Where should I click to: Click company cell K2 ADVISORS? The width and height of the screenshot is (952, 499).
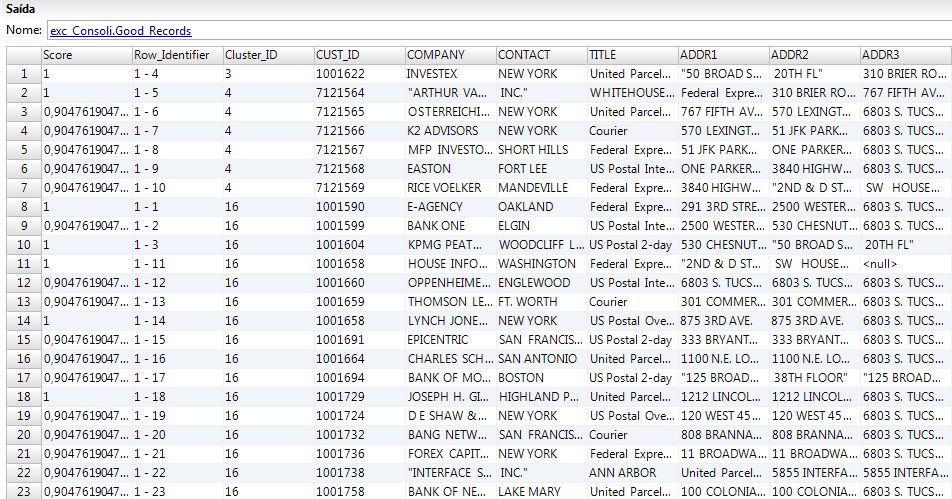[451, 131]
